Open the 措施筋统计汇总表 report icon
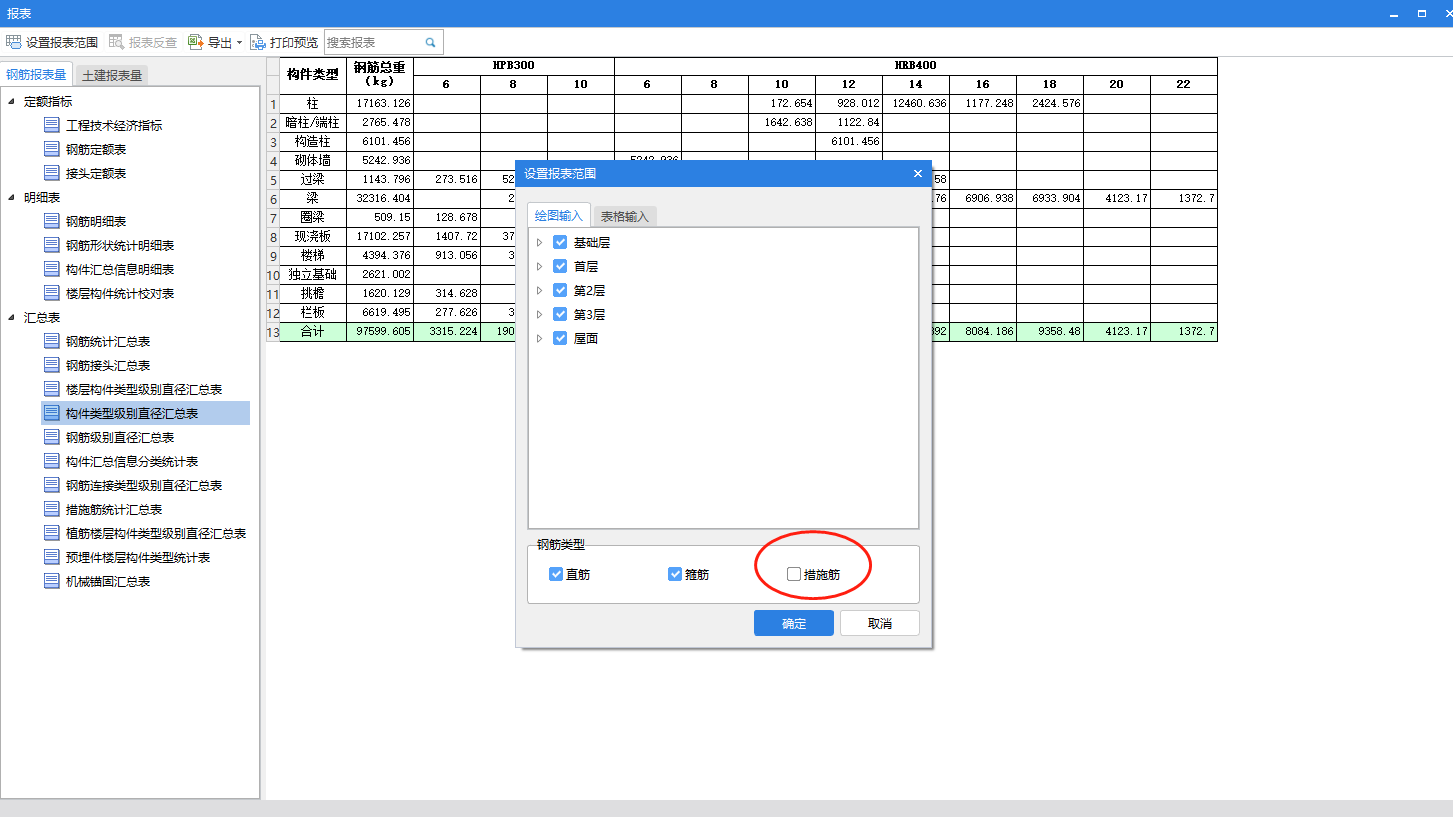The height and width of the screenshot is (817, 1453). click(52, 509)
